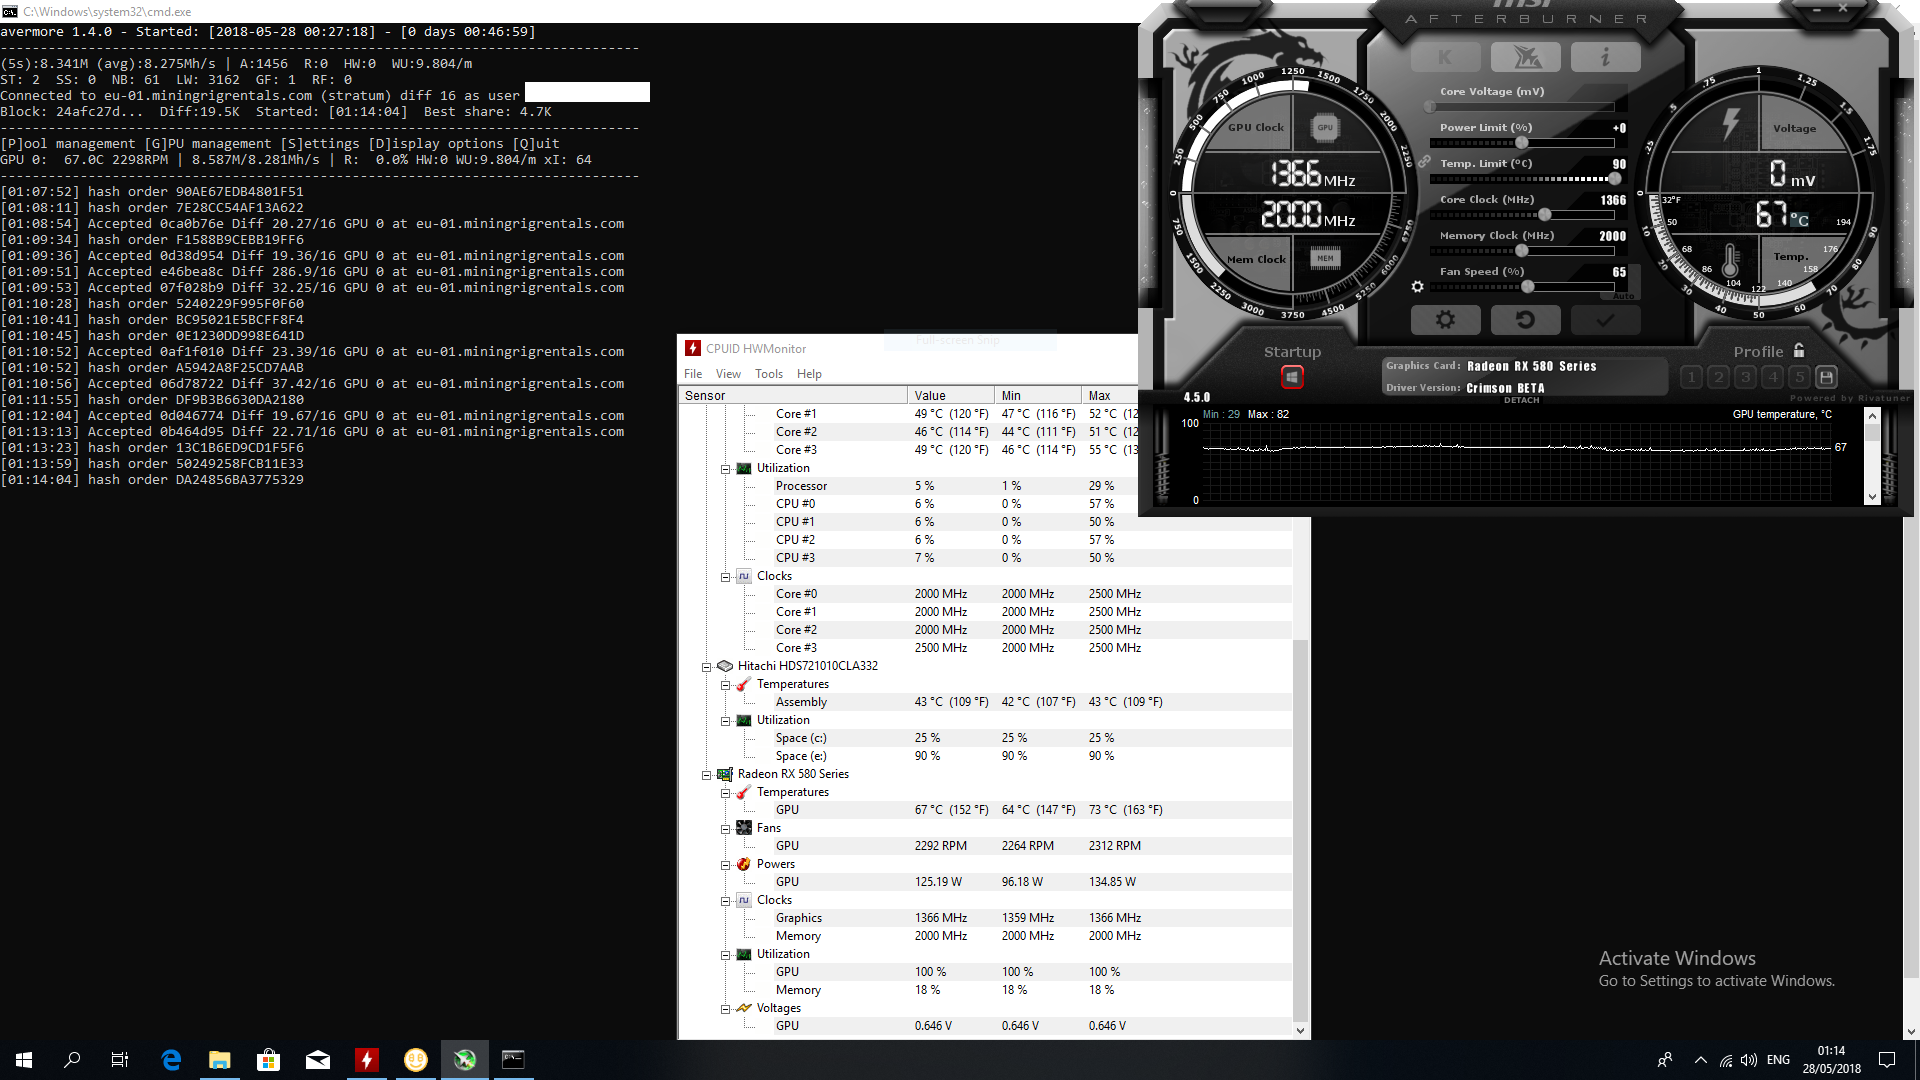Open Task View on the taskbar

coord(120,1060)
